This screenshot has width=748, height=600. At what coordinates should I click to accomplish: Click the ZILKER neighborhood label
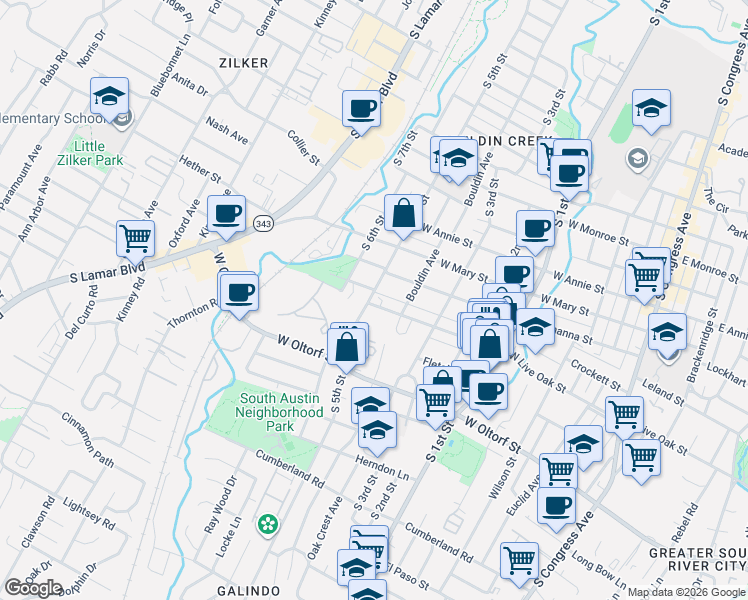coord(244,63)
